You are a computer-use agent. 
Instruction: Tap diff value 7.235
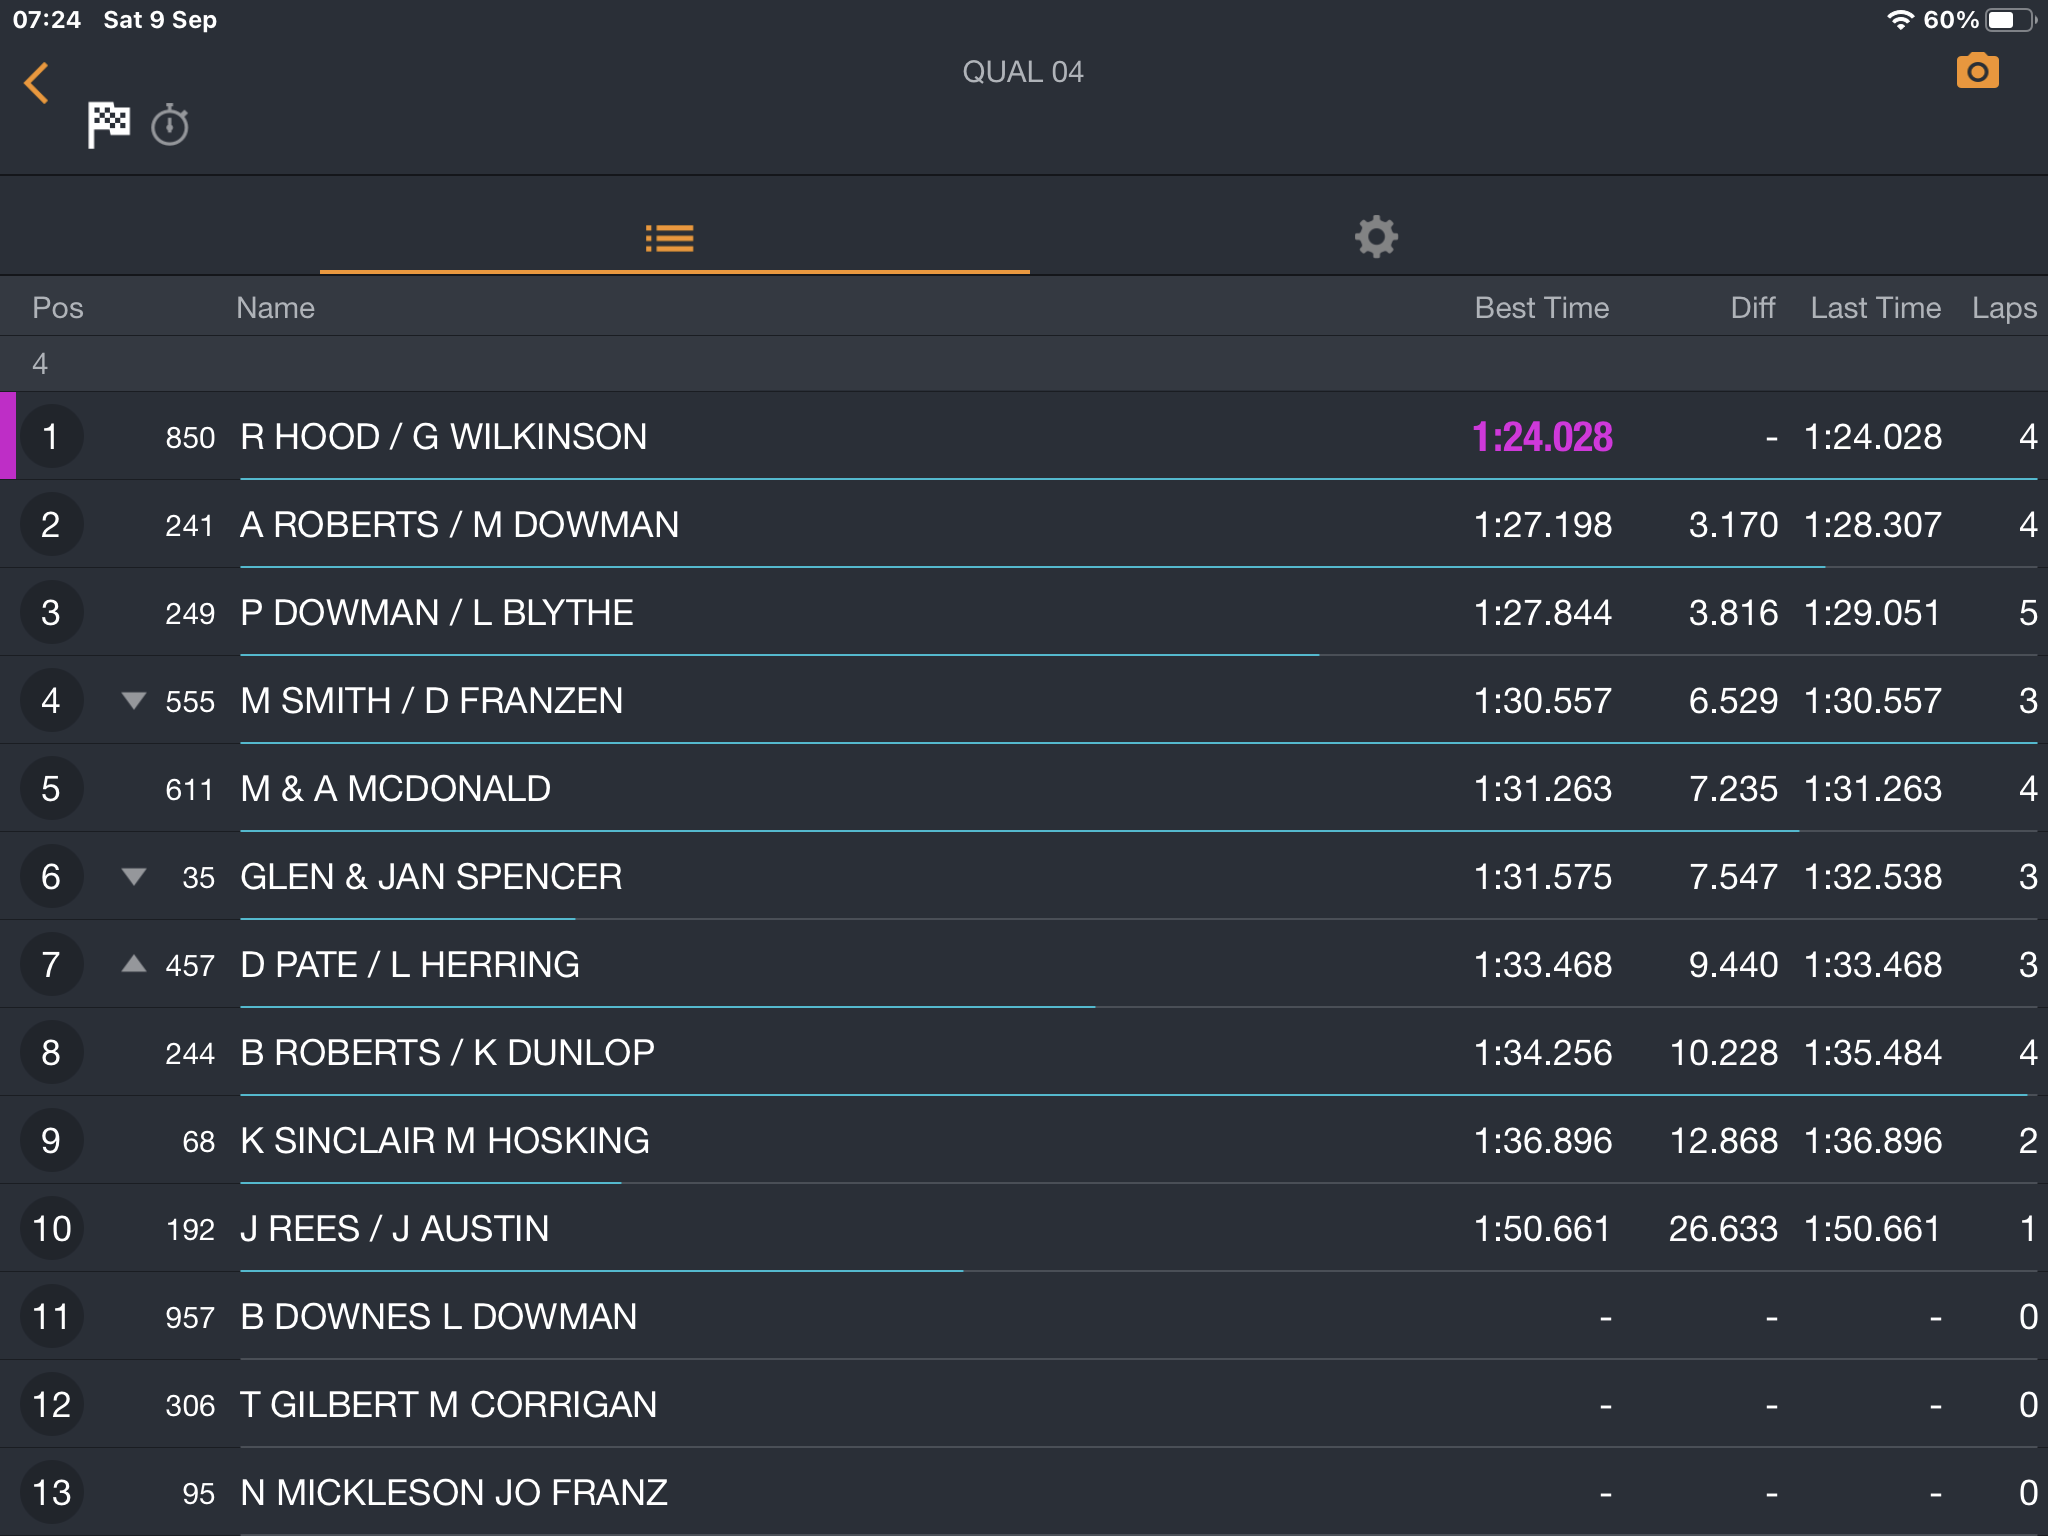[x=1733, y=789]
